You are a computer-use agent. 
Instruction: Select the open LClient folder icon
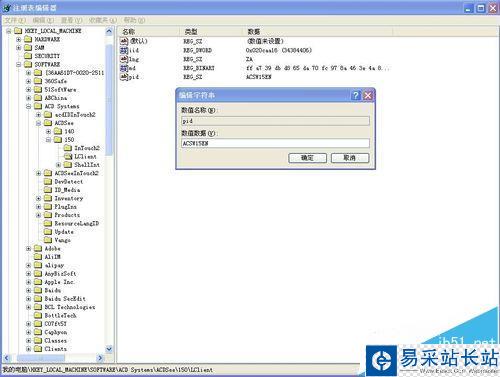click(x=68, y=156)
